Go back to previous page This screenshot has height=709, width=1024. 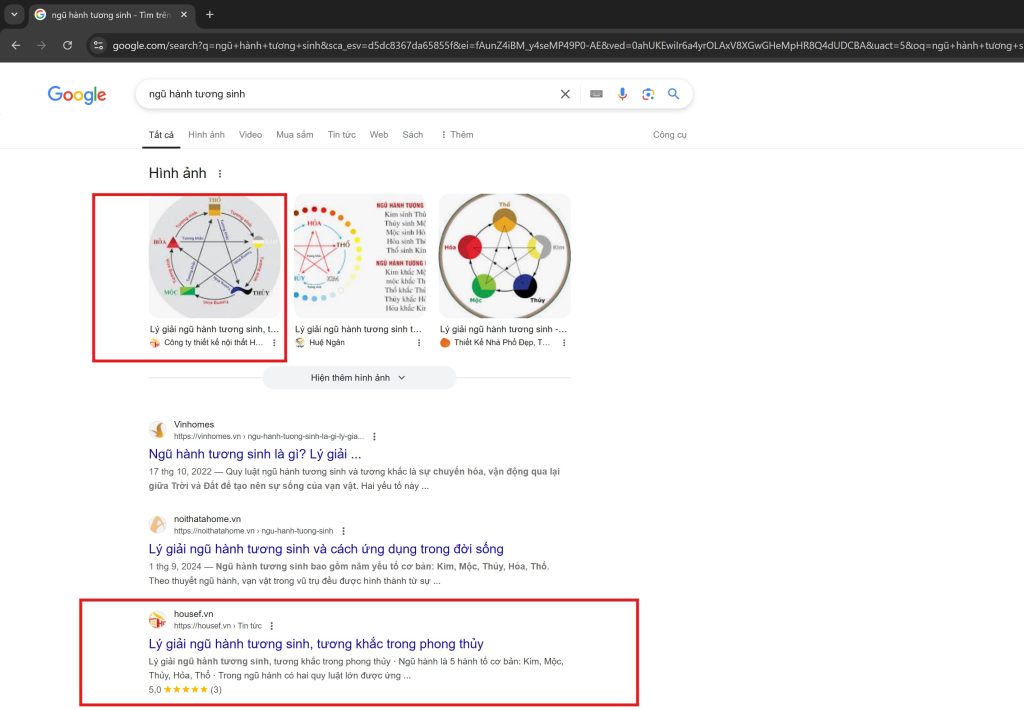click(16, 45)
